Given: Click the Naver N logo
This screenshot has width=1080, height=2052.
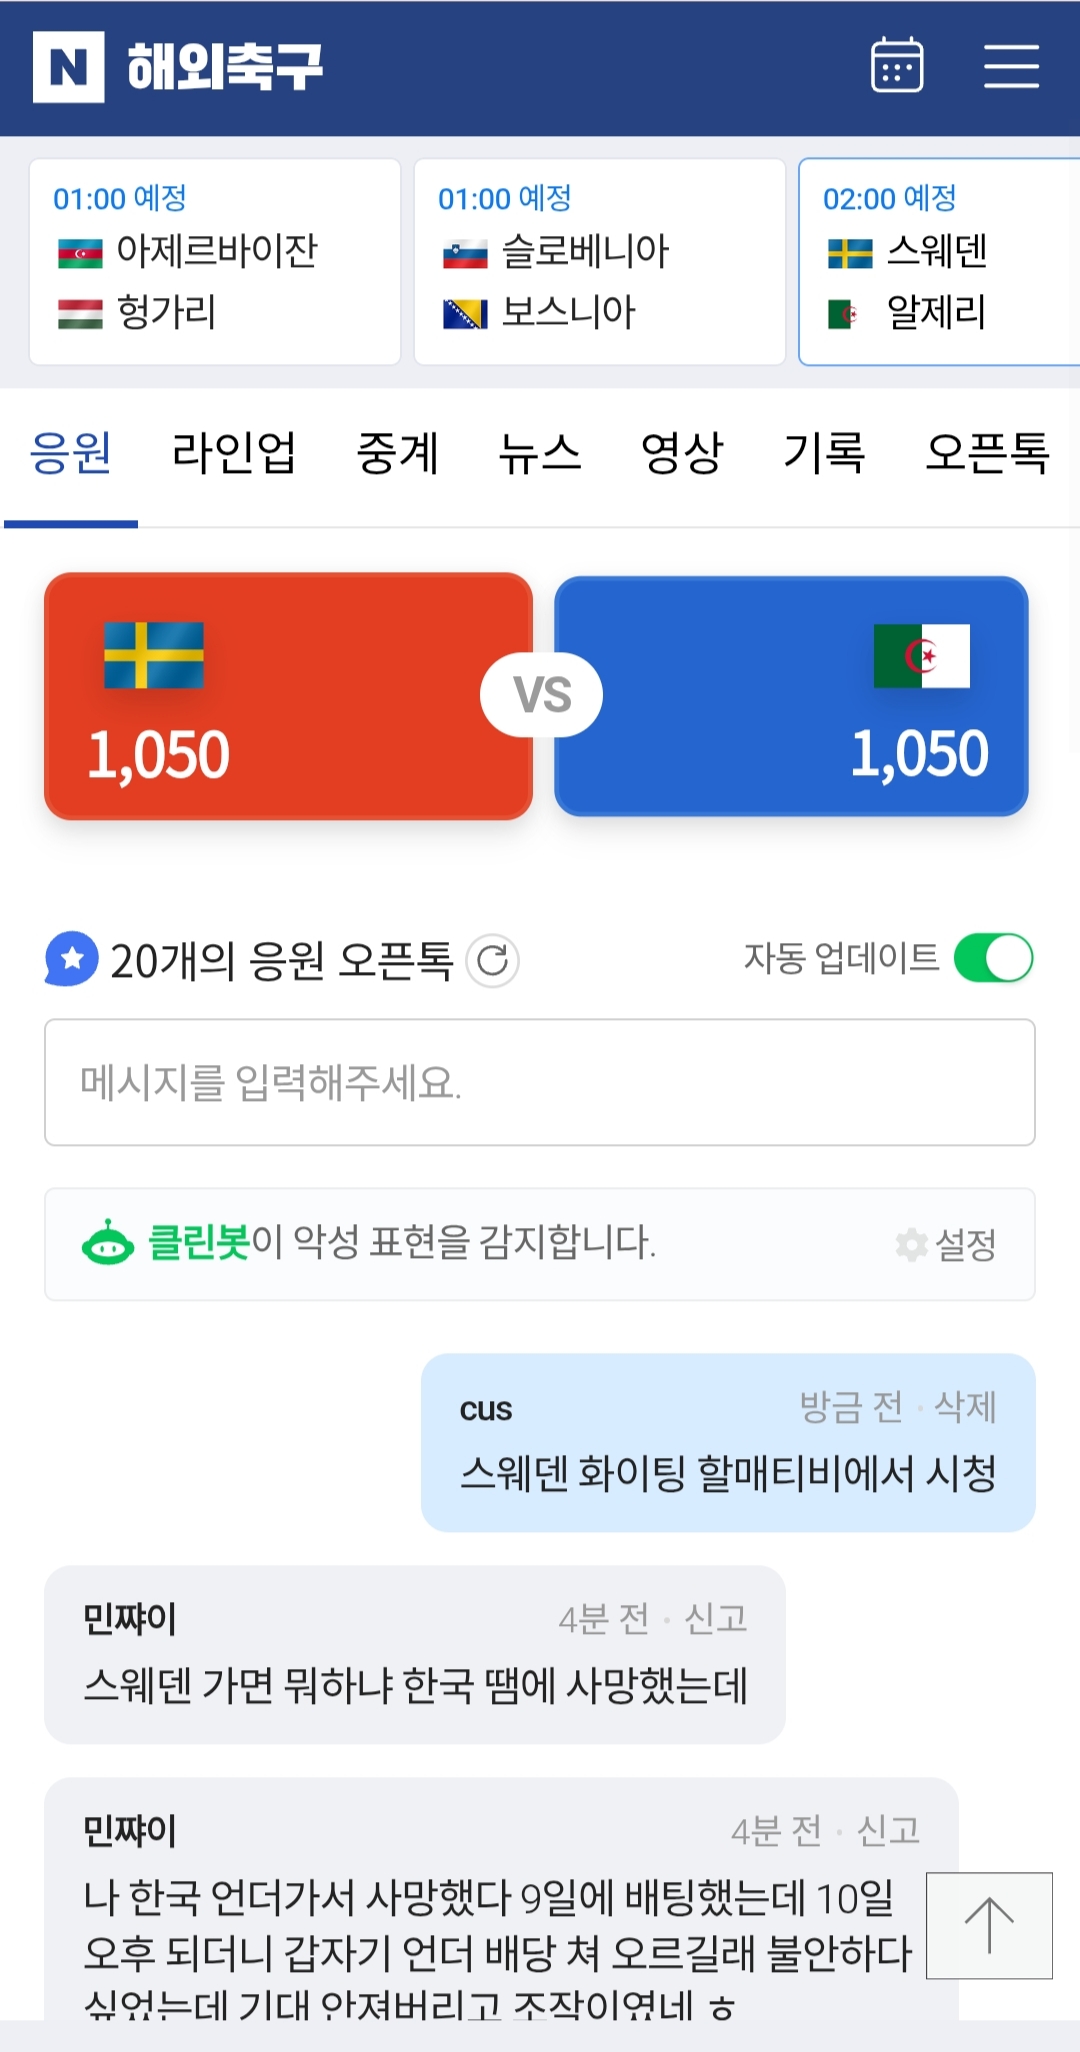Looking at the screenshot, I should (x=68, y=67).
